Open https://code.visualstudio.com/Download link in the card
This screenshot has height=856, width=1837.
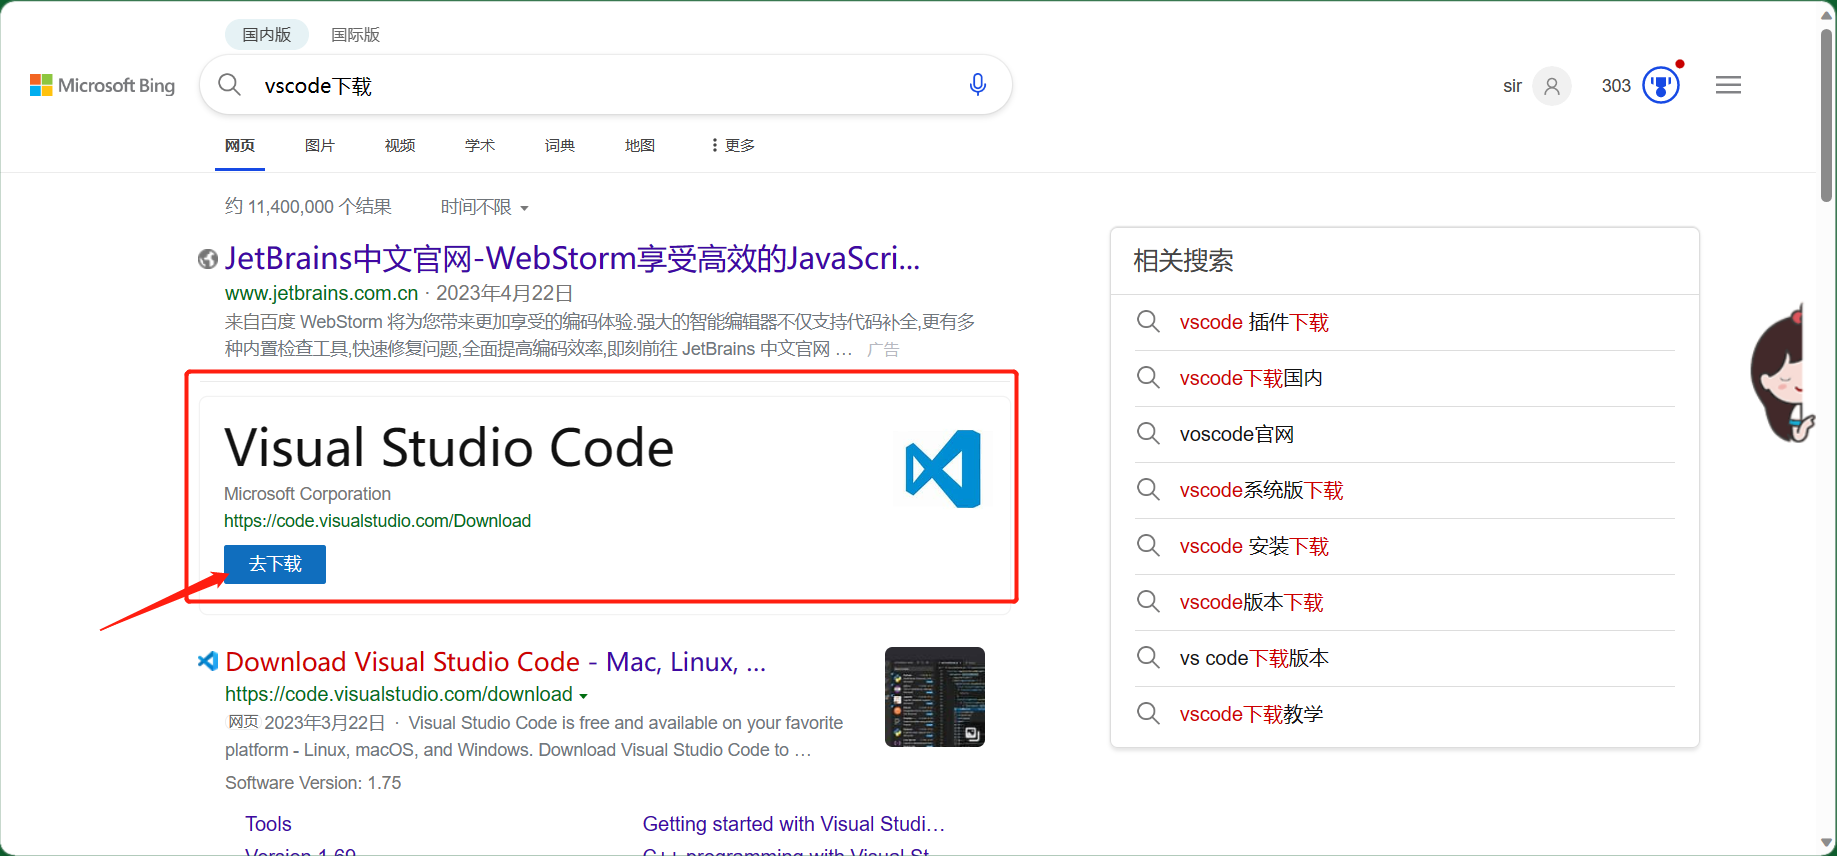pyautogui.click(x=377, y=521)
